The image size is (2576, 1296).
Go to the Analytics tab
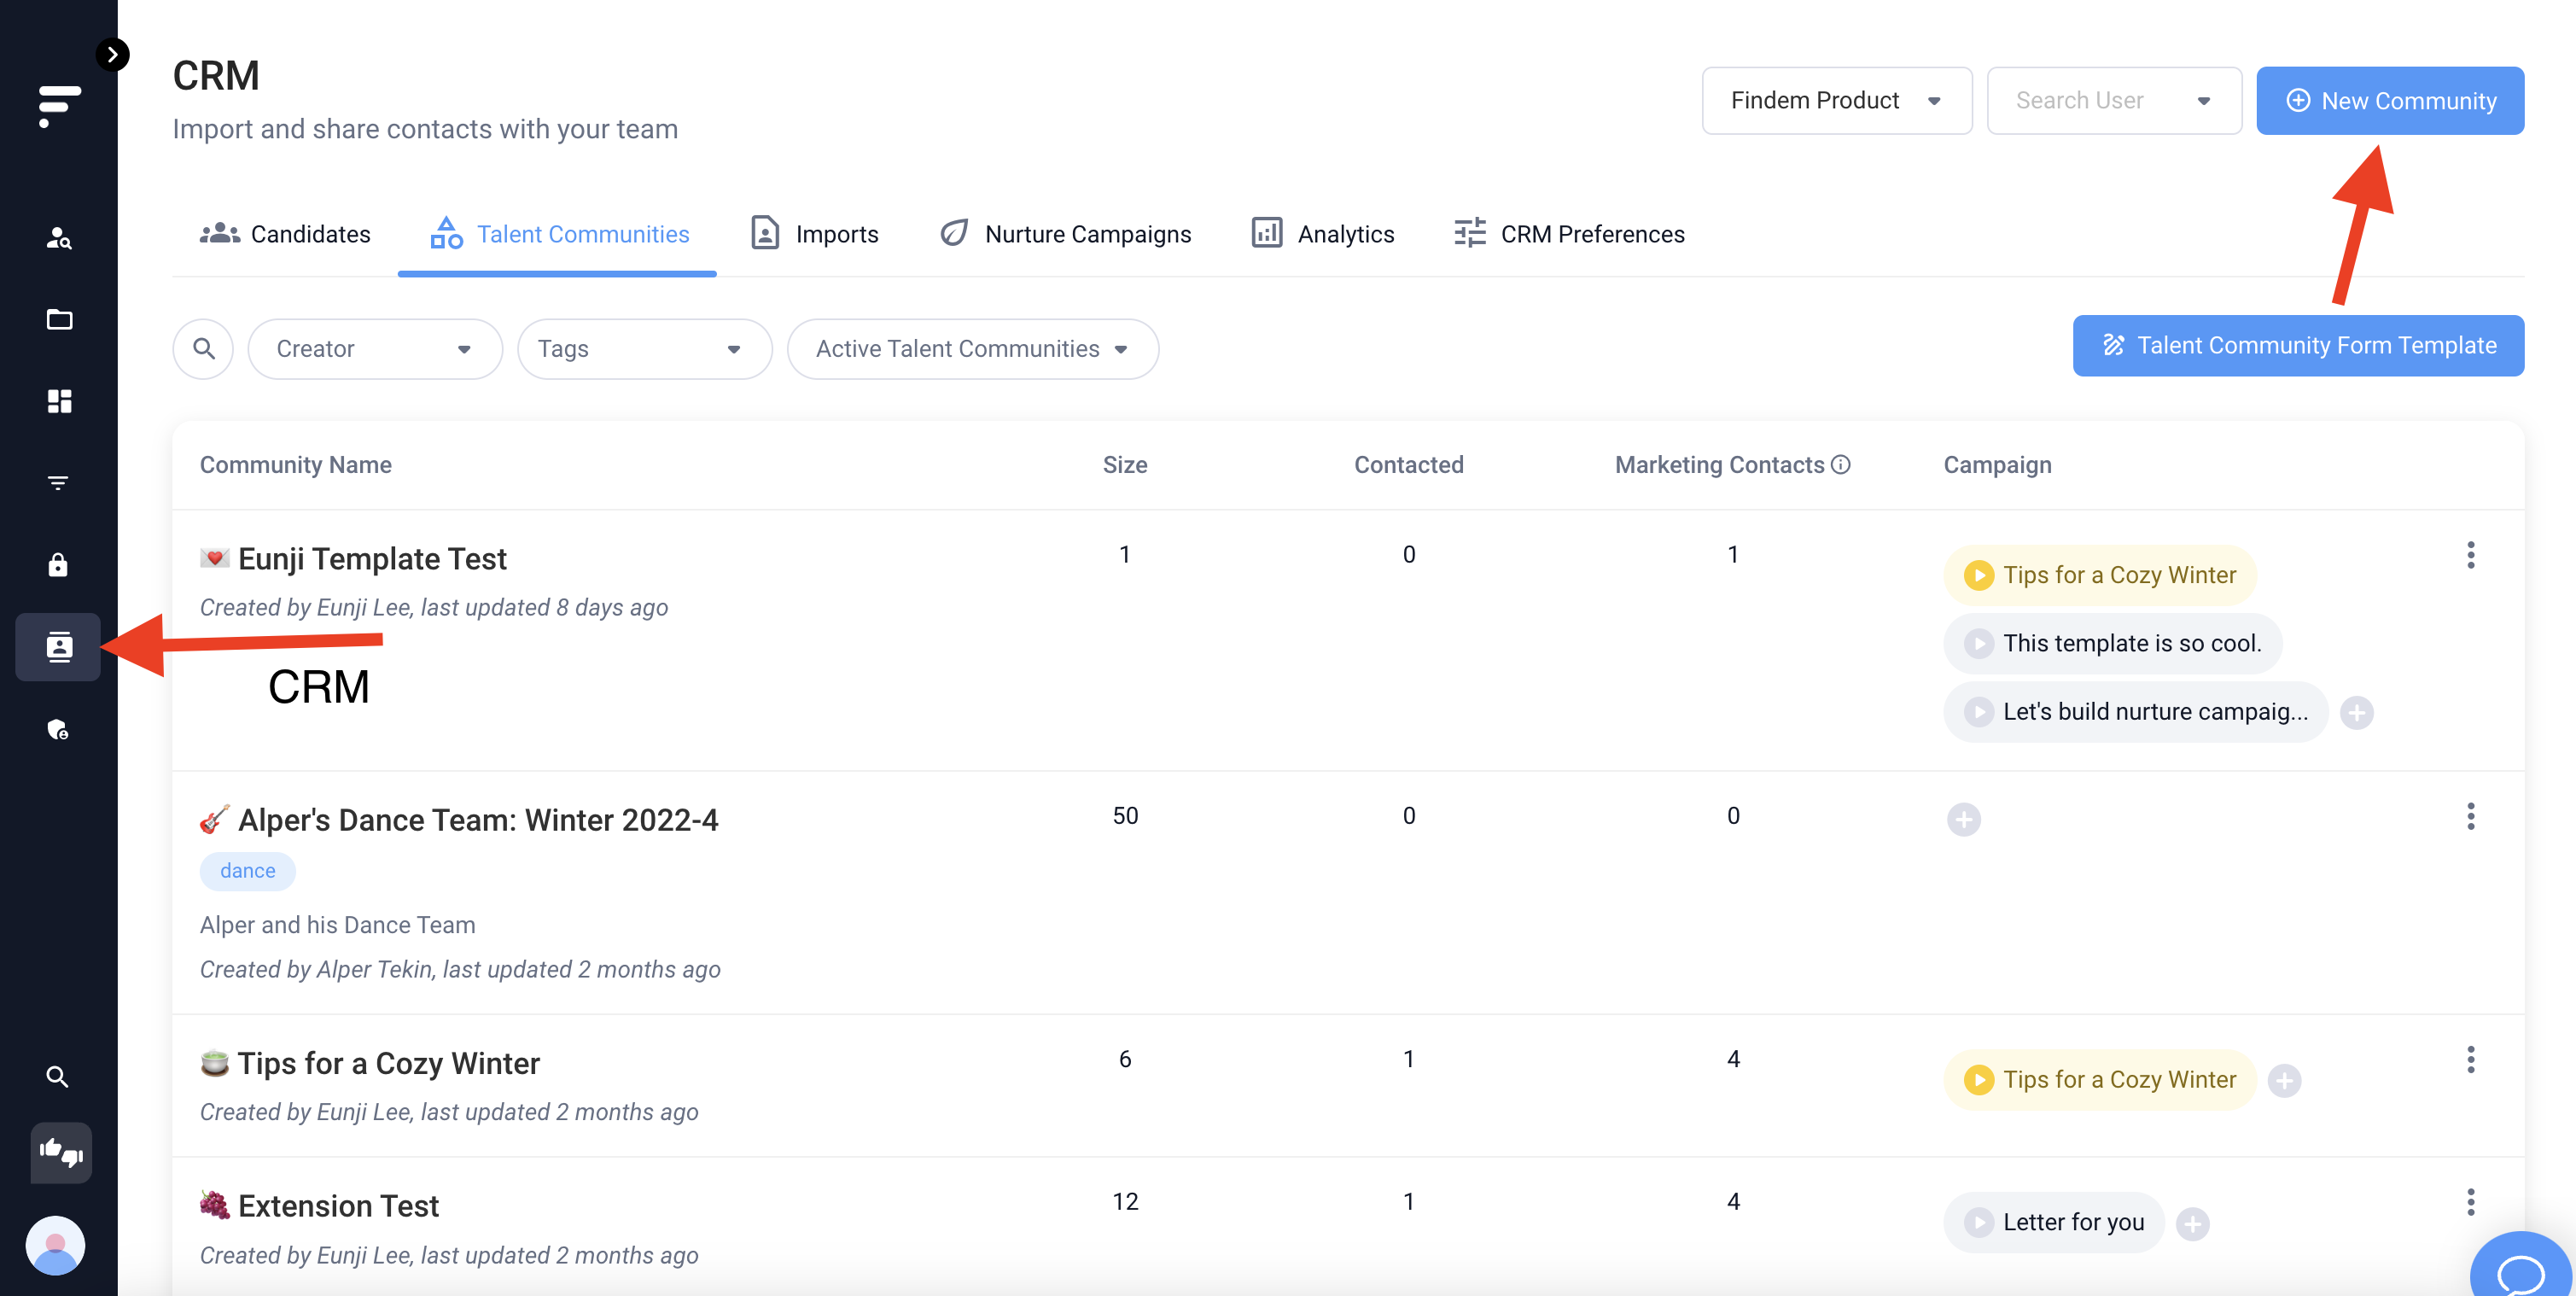pos(1322,234)
